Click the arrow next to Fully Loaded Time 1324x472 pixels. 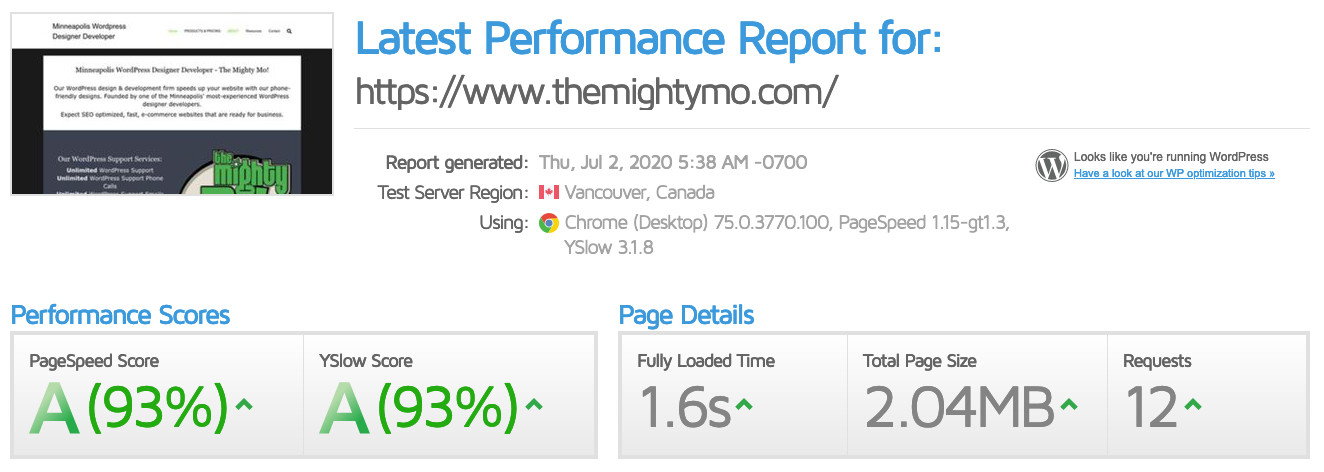tap(744, 404)
